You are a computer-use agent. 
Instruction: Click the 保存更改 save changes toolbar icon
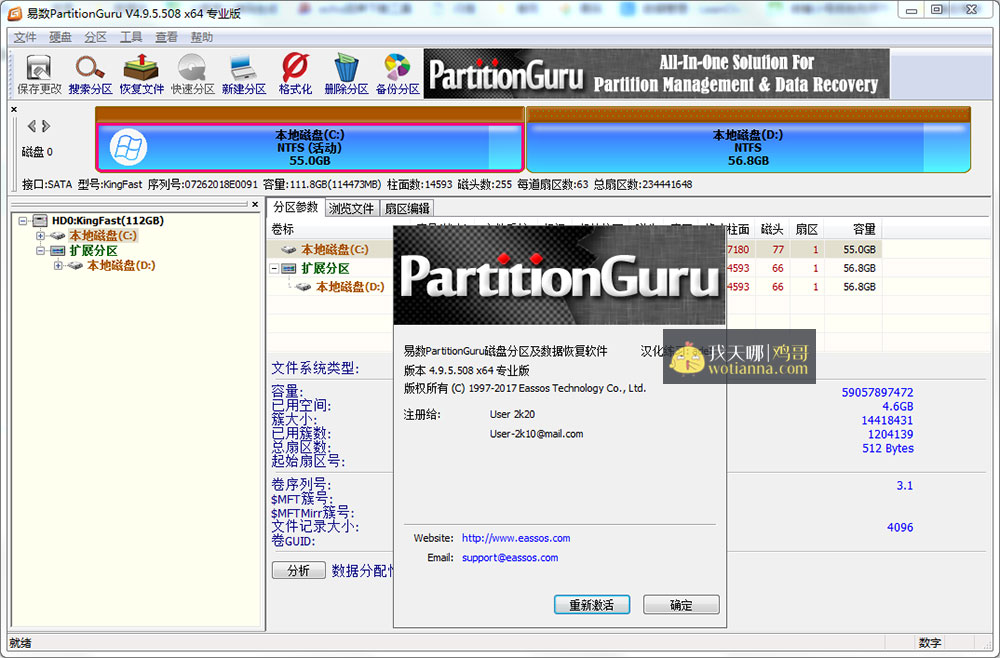[x=39, y=75]
